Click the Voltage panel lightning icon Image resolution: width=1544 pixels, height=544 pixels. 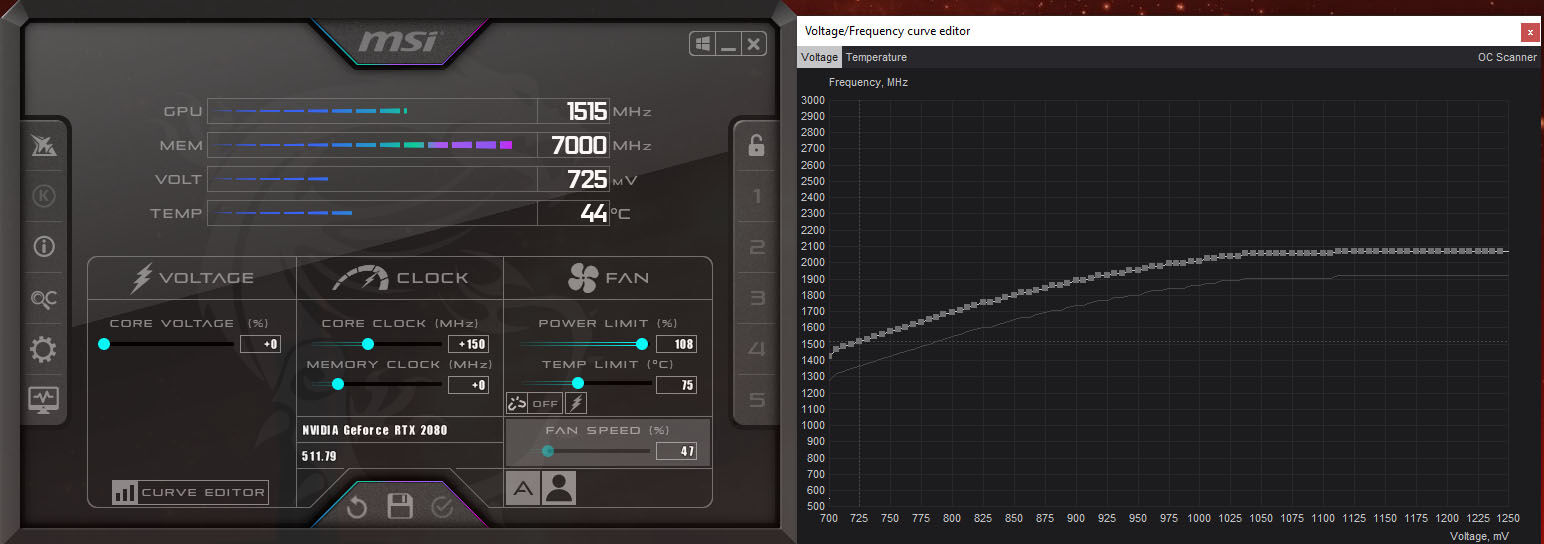pos(143,278)
